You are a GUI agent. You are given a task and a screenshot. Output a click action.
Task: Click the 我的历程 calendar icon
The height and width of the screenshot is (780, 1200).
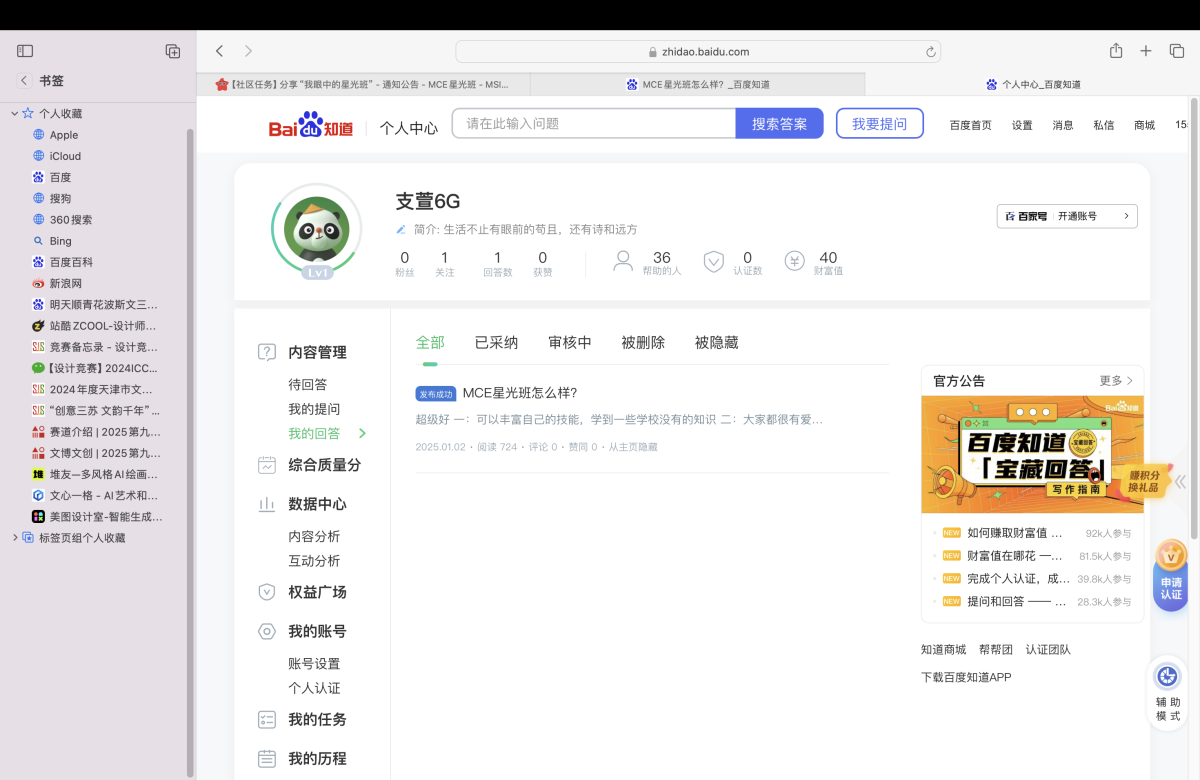(267, 758)
